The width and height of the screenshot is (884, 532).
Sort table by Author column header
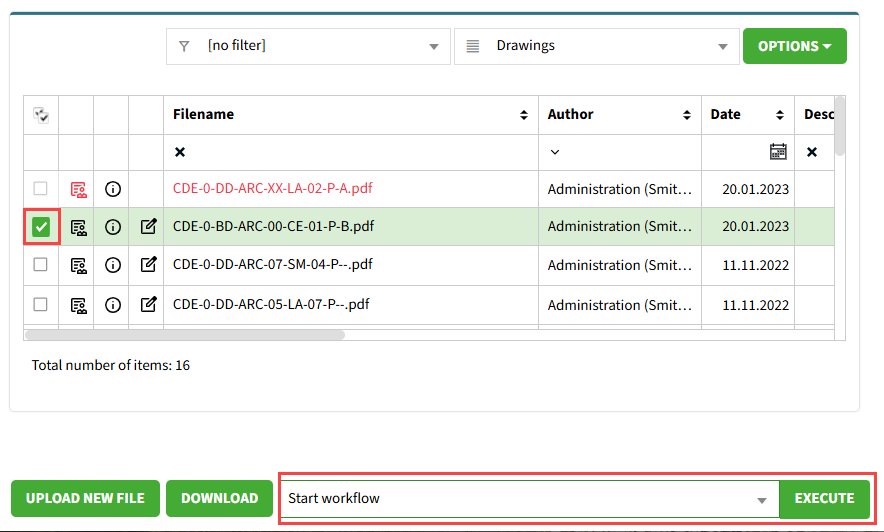pyautogui.click(x=619, y=115)
